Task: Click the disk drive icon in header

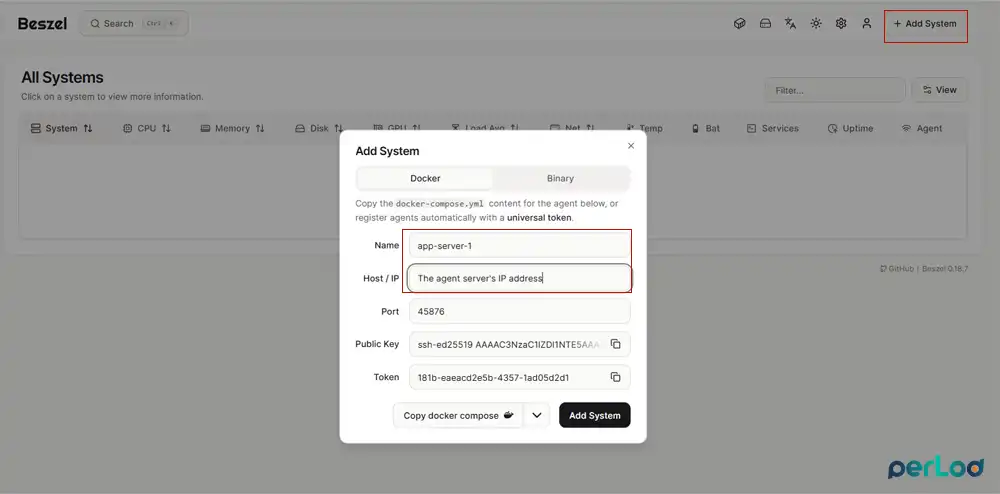Action: click(765, 24)
